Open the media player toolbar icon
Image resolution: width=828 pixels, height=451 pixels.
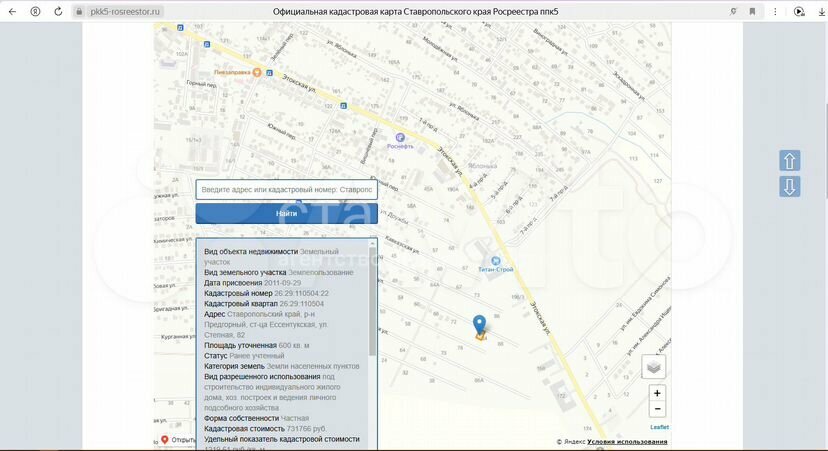(x=799, y=11)
